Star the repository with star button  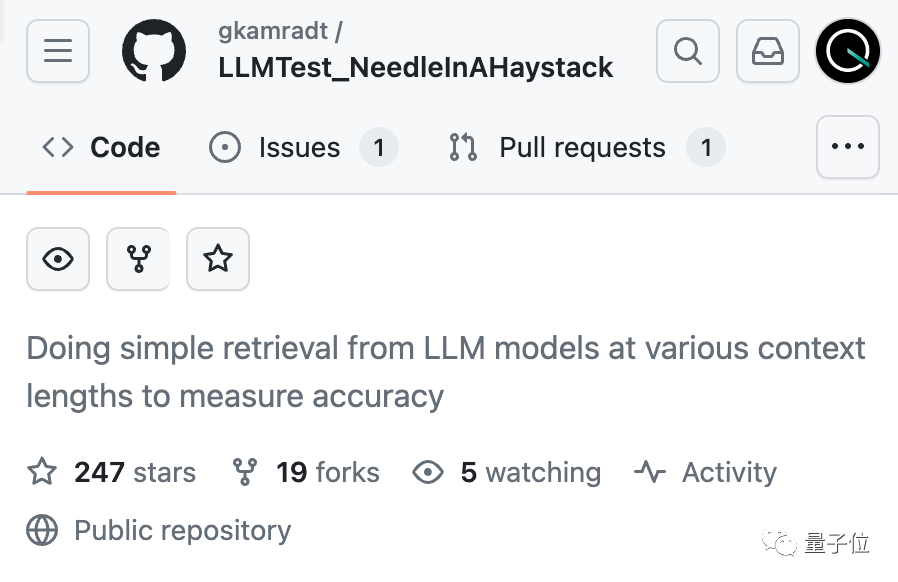click(x=218, y=259)
